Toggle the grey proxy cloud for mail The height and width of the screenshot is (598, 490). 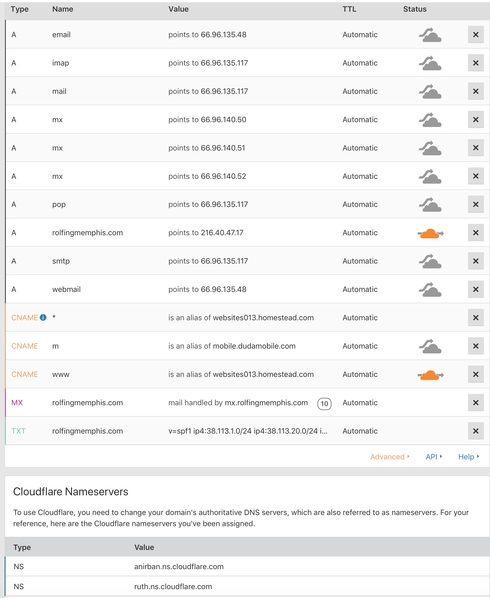430,91
